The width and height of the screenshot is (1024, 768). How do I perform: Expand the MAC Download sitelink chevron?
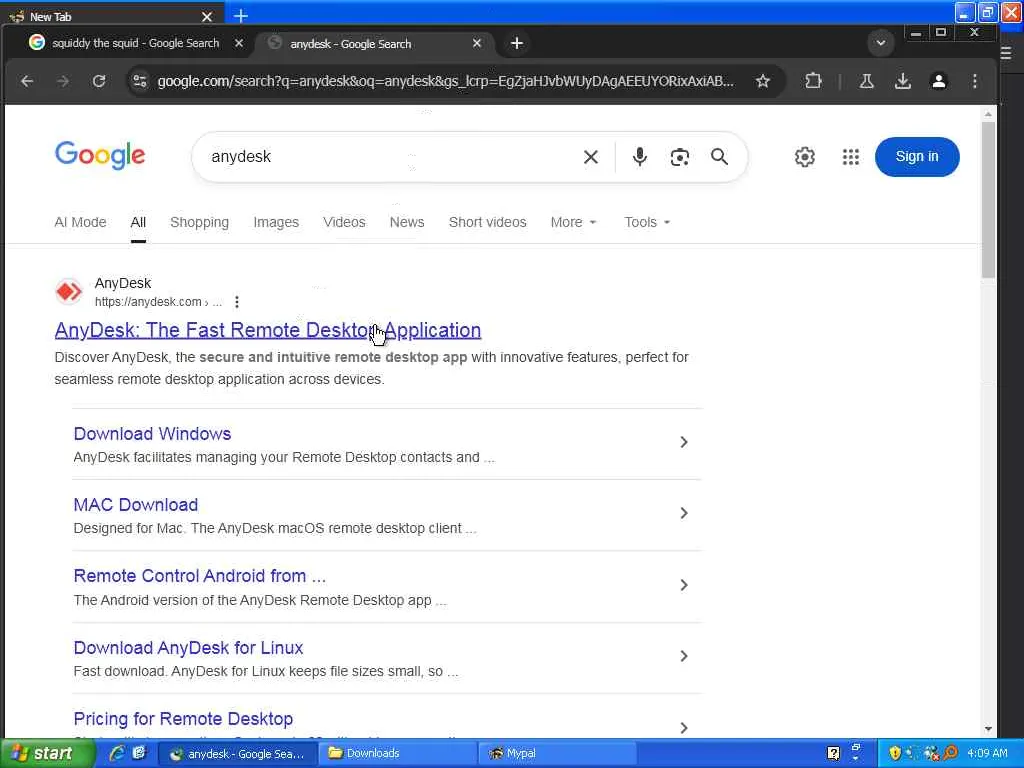[x=683, y=513]
